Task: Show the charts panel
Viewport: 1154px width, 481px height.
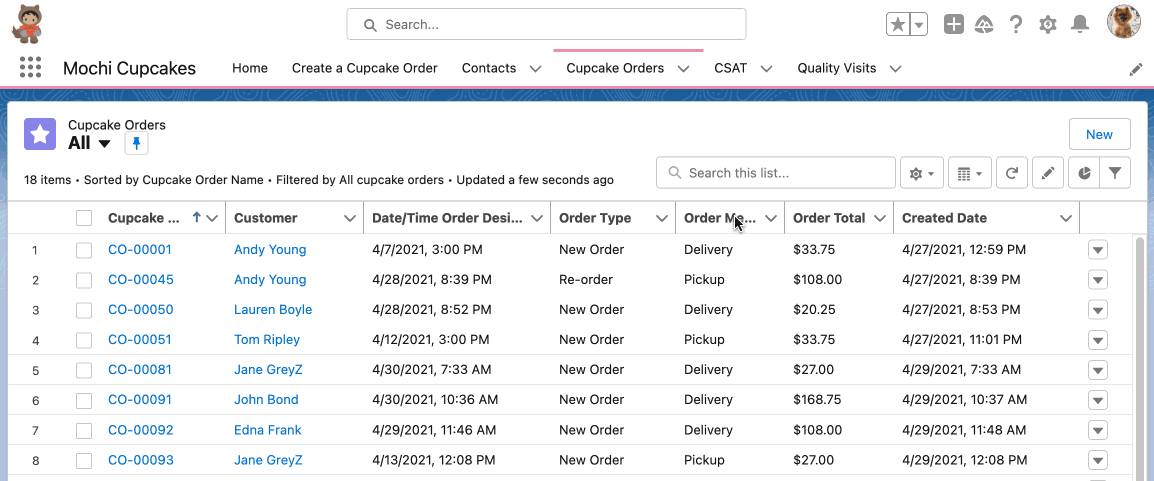Action: pyautogui.click(x=1084, y=174)
